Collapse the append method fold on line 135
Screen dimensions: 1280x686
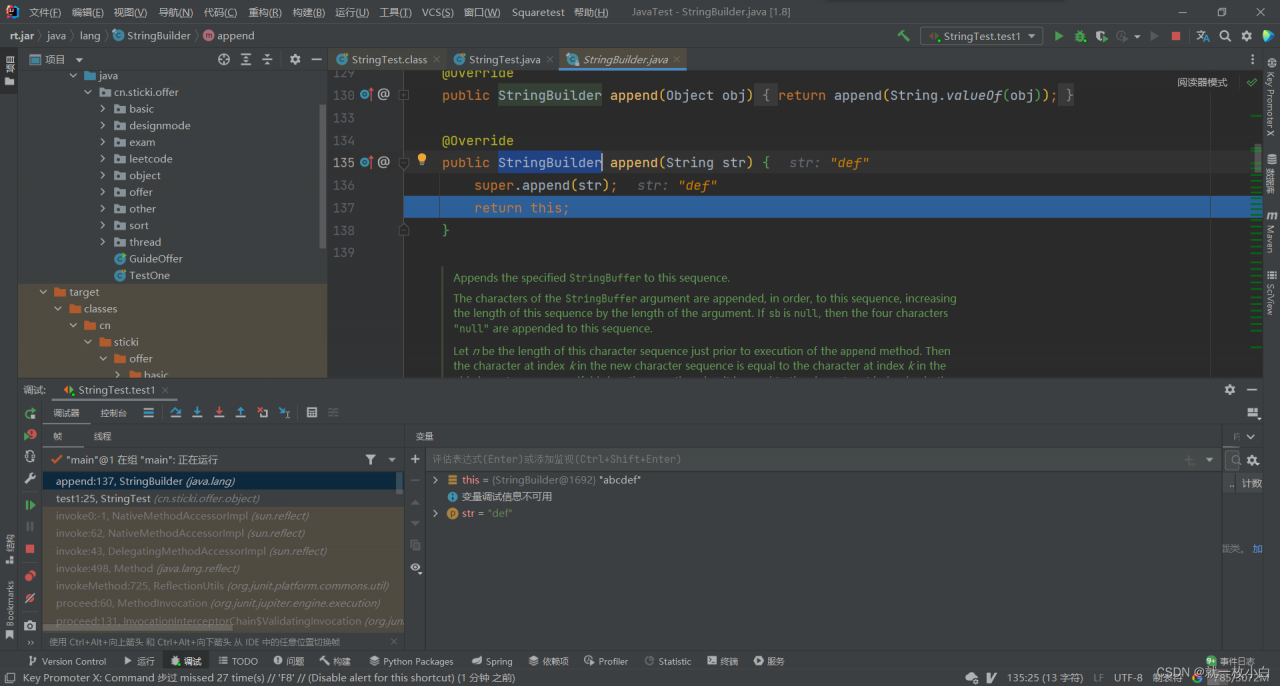pos(404,162)
